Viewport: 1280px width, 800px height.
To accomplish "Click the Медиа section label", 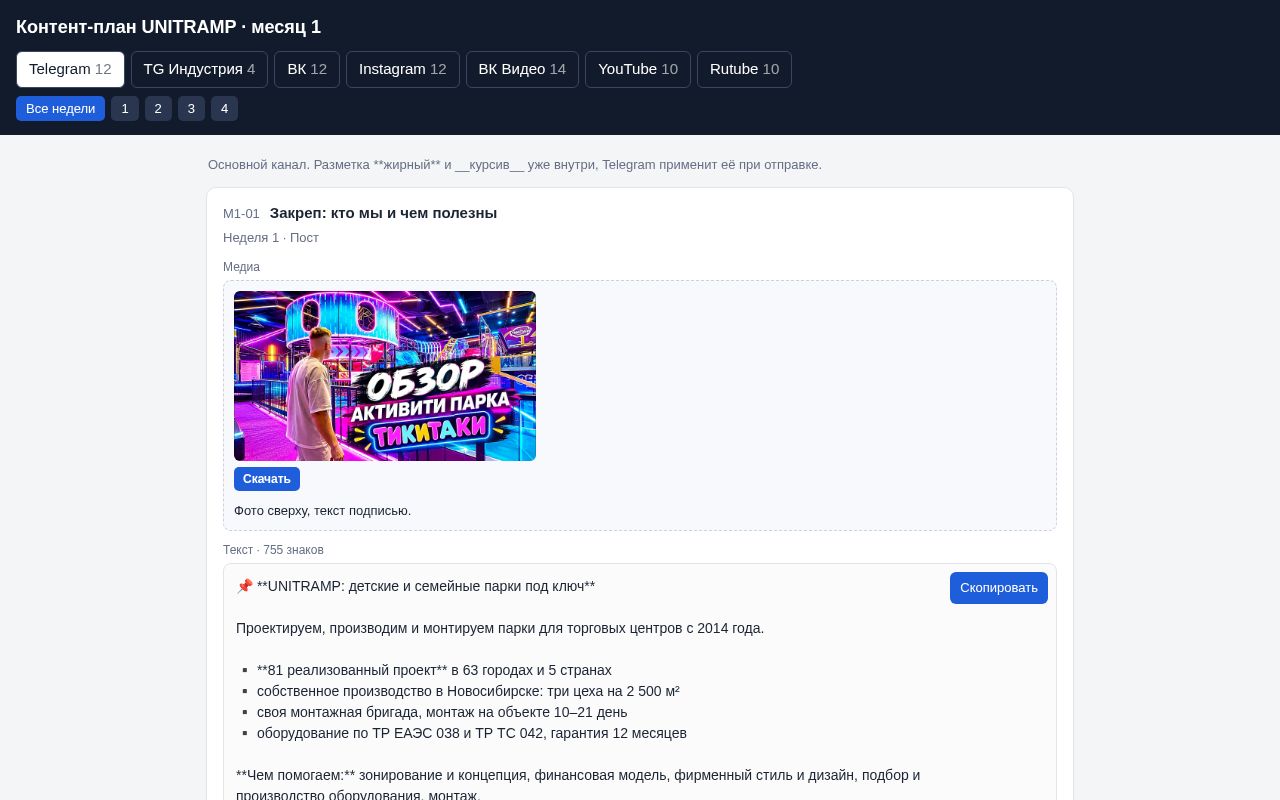I will tap(241, 267).
